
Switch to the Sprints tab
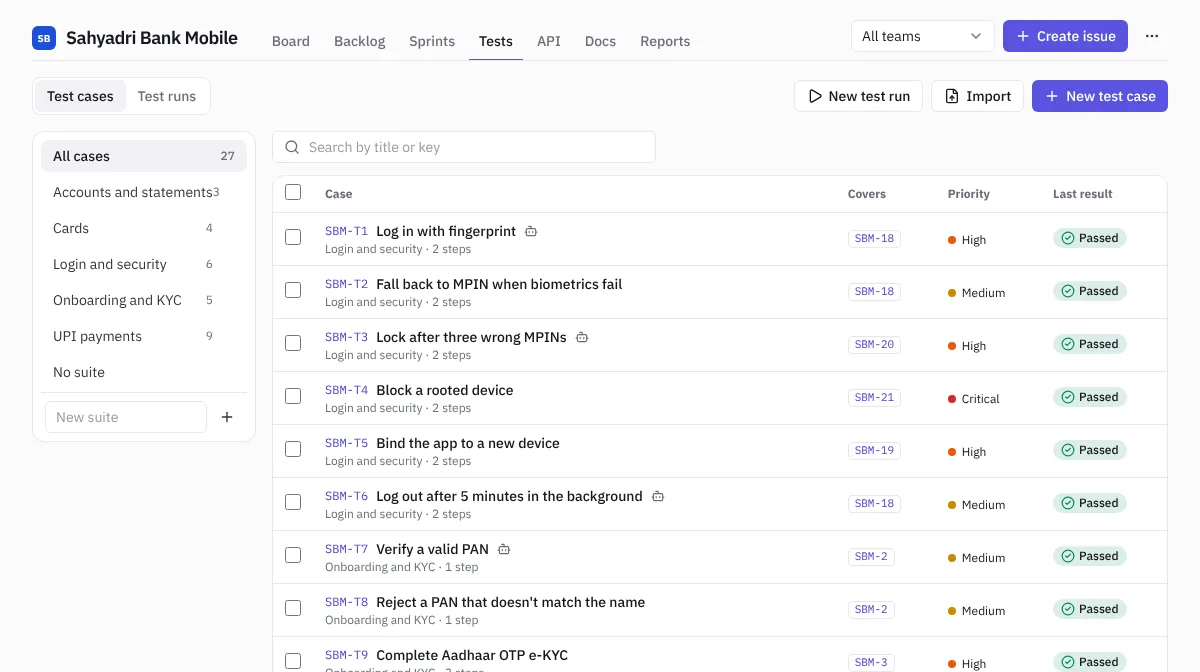point(432,41)
